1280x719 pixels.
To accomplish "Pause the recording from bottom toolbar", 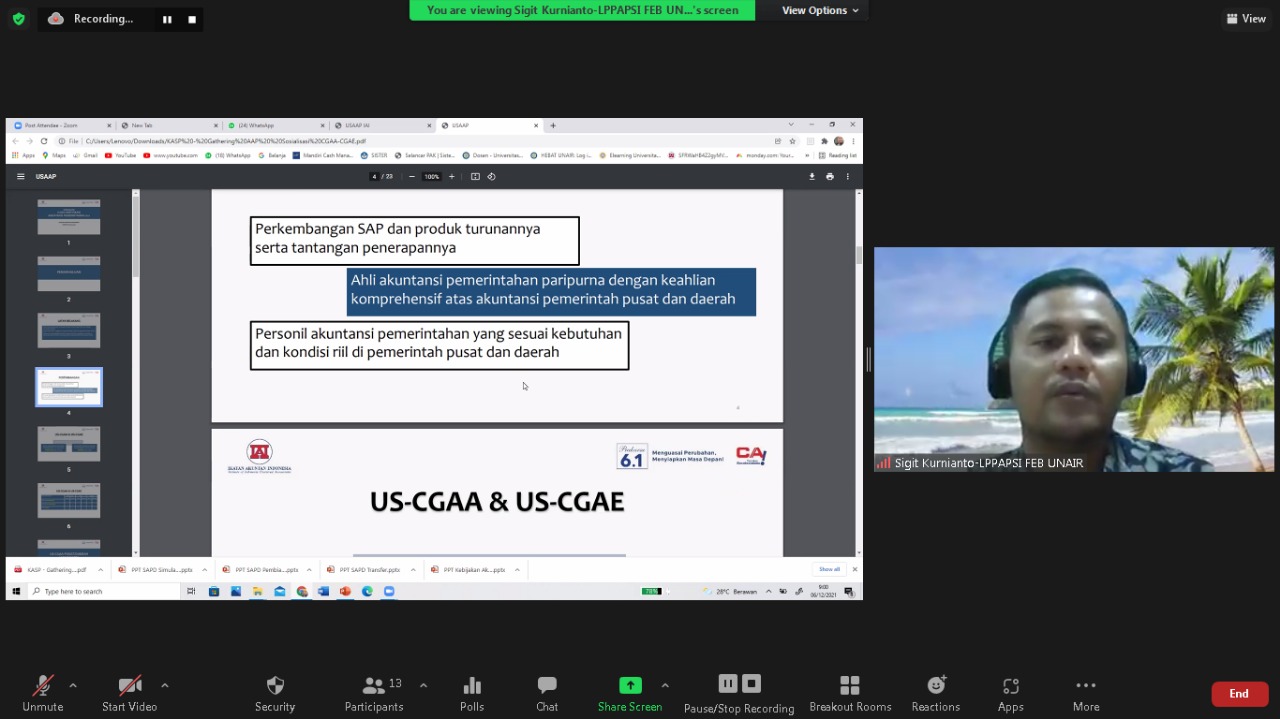I will (728, 683).
